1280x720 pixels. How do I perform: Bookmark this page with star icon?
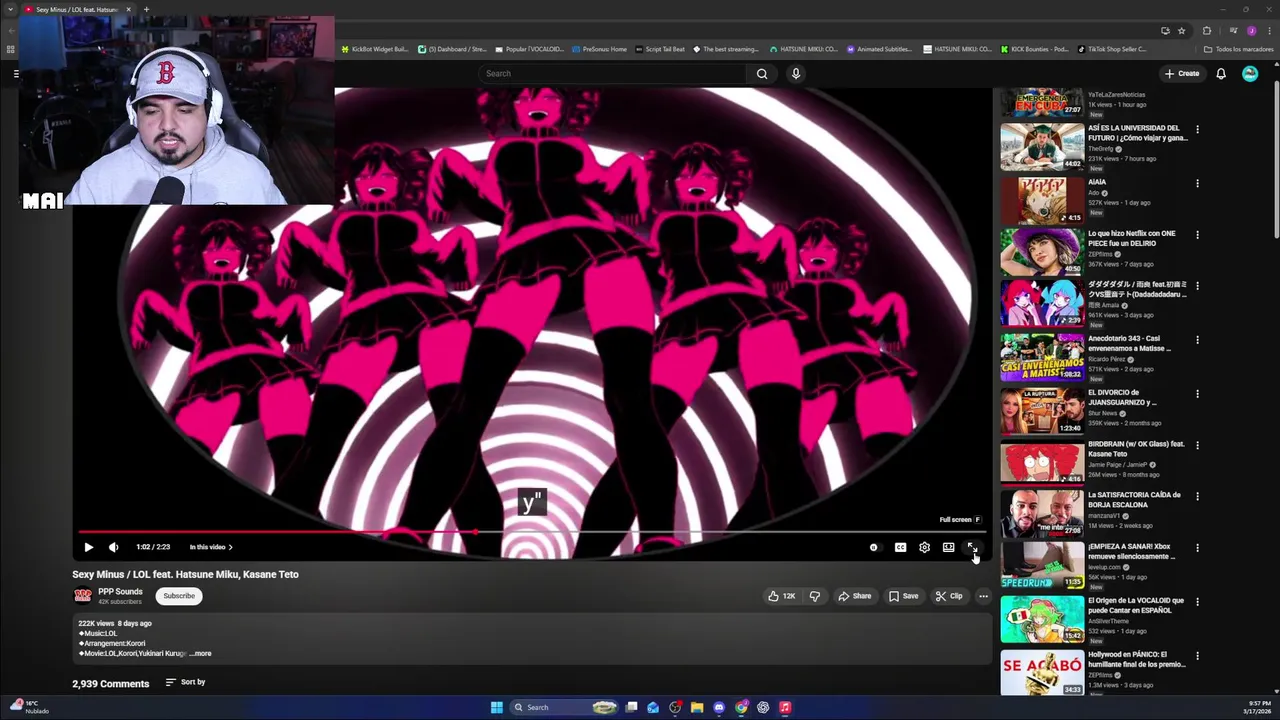point(1181,30)
